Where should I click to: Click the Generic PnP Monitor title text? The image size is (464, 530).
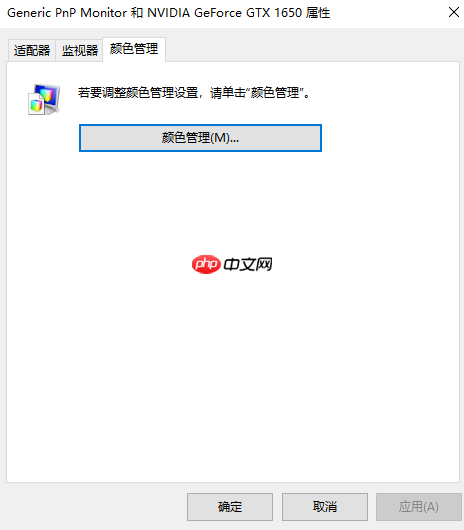[x=67, y=13]
